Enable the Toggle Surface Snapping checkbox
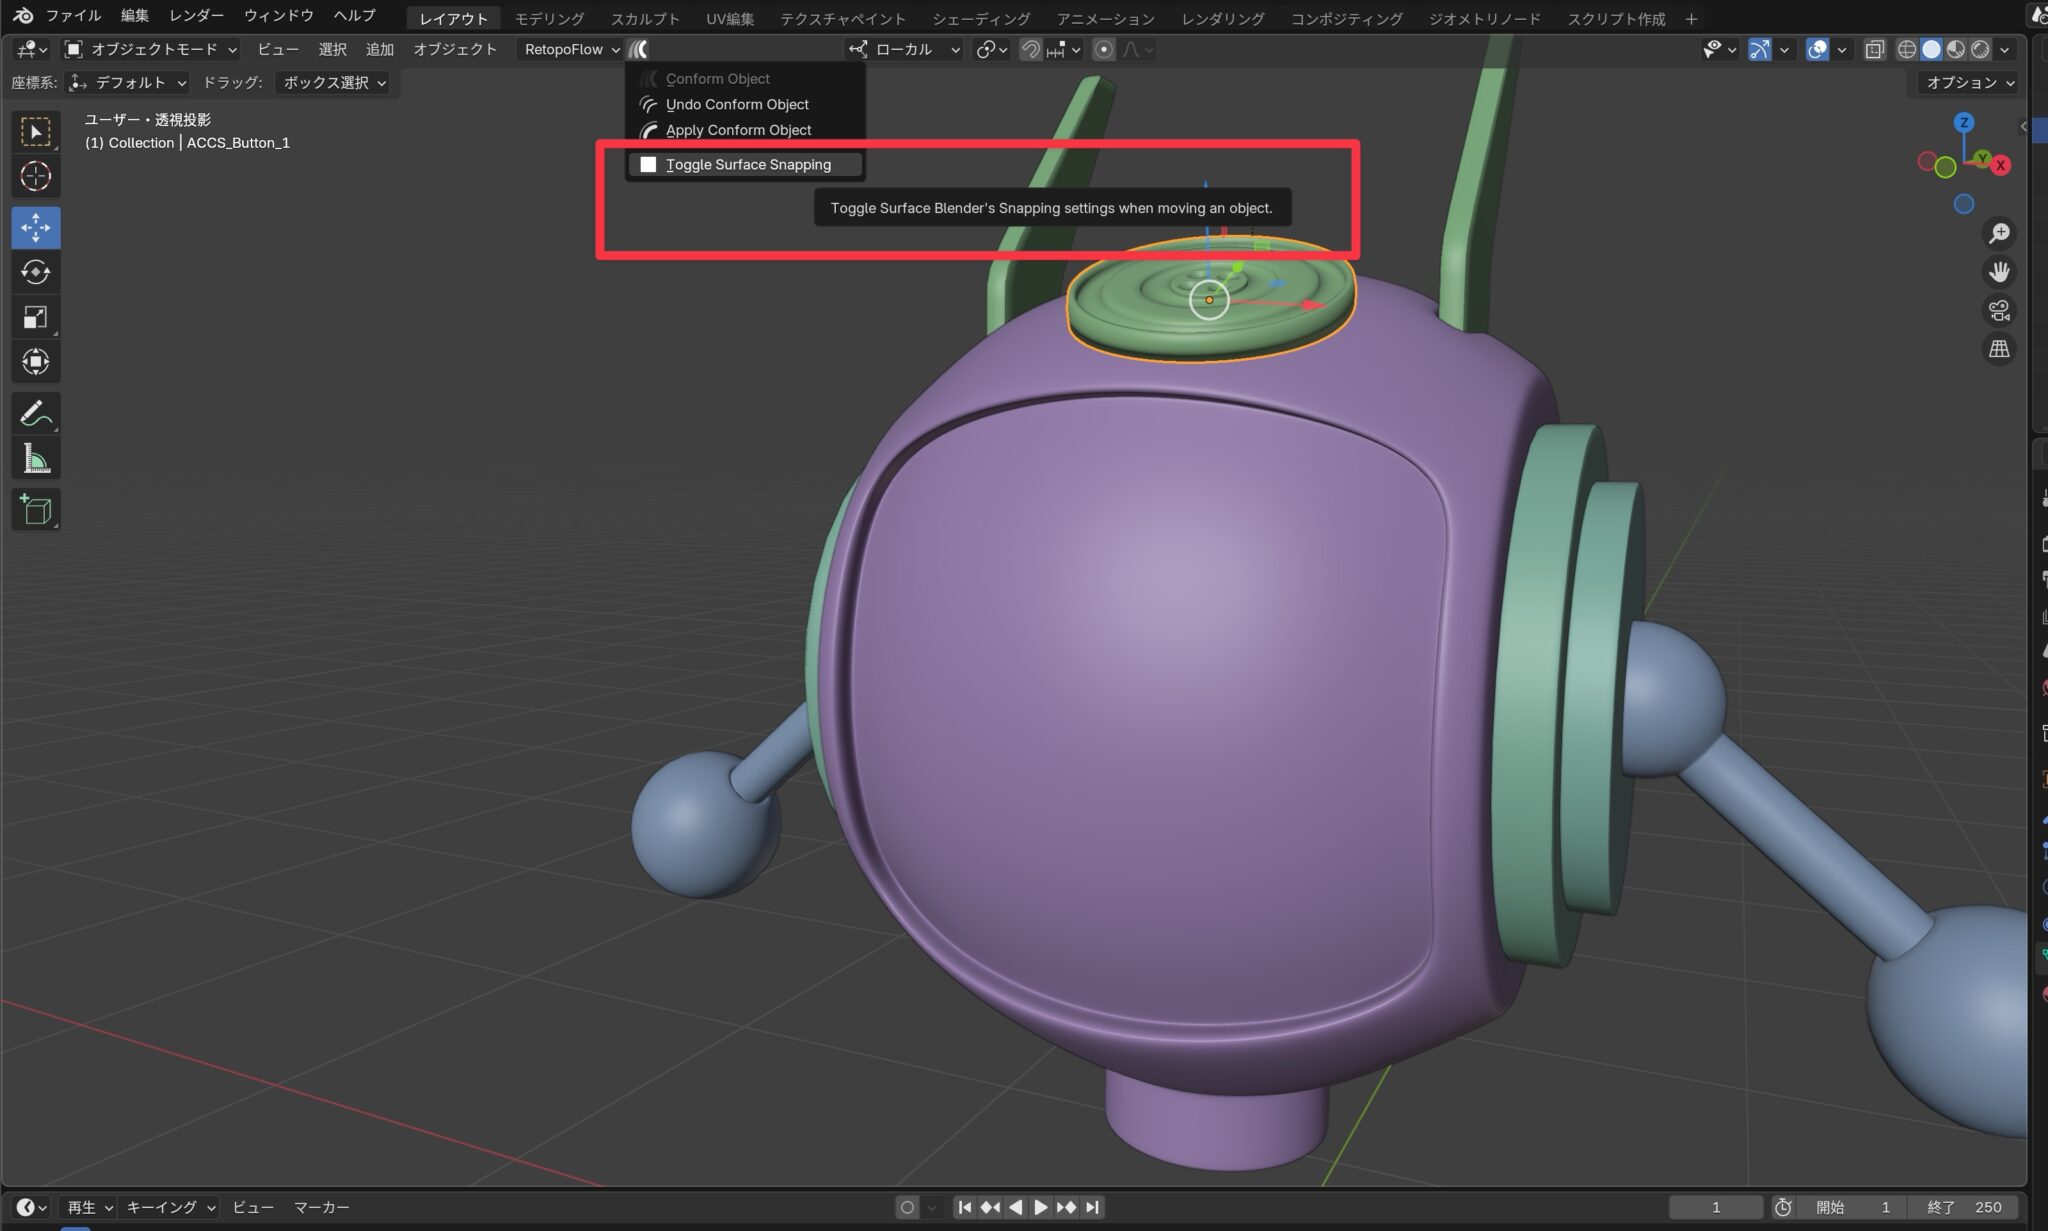 [x=649, y=164]
